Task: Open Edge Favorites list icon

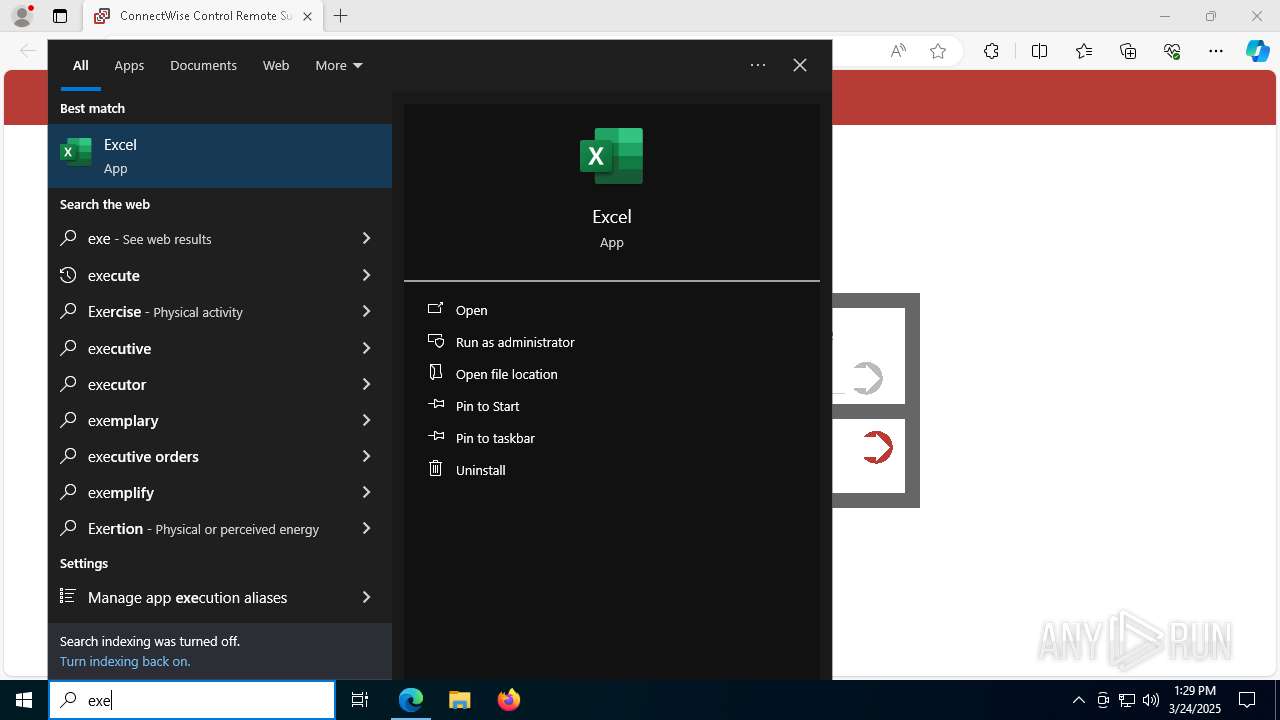Action: pyautogui.click(x=1084, y=51)
